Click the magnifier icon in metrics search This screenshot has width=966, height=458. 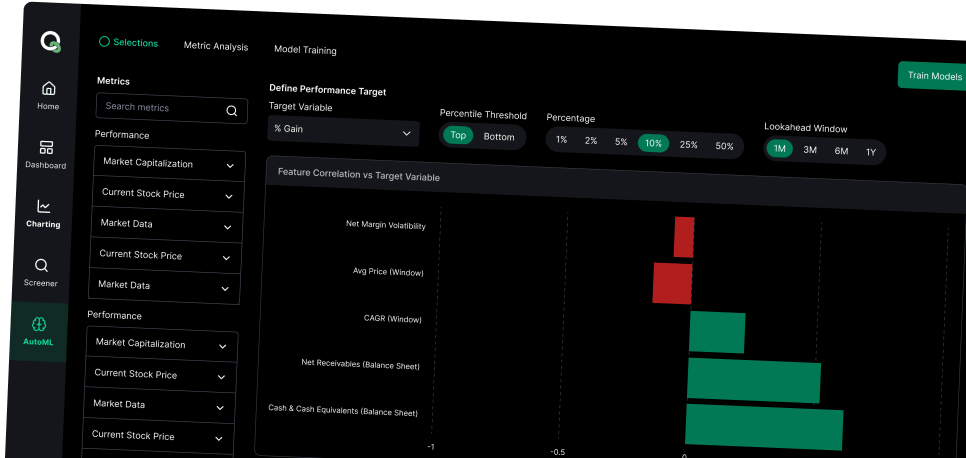[x=231, y=111]
